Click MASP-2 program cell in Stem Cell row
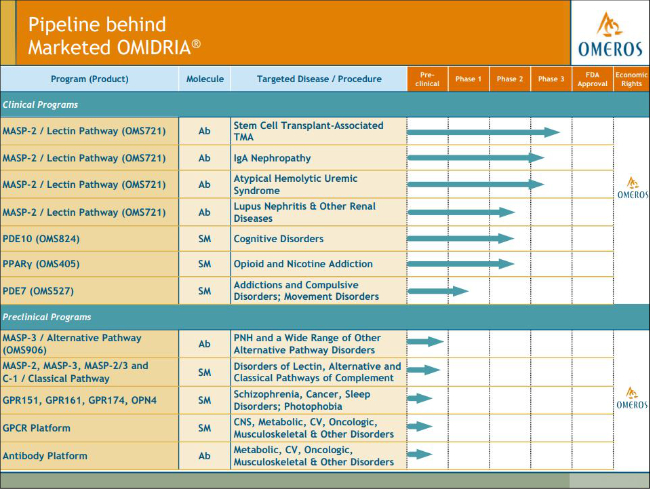 [90, 131]
